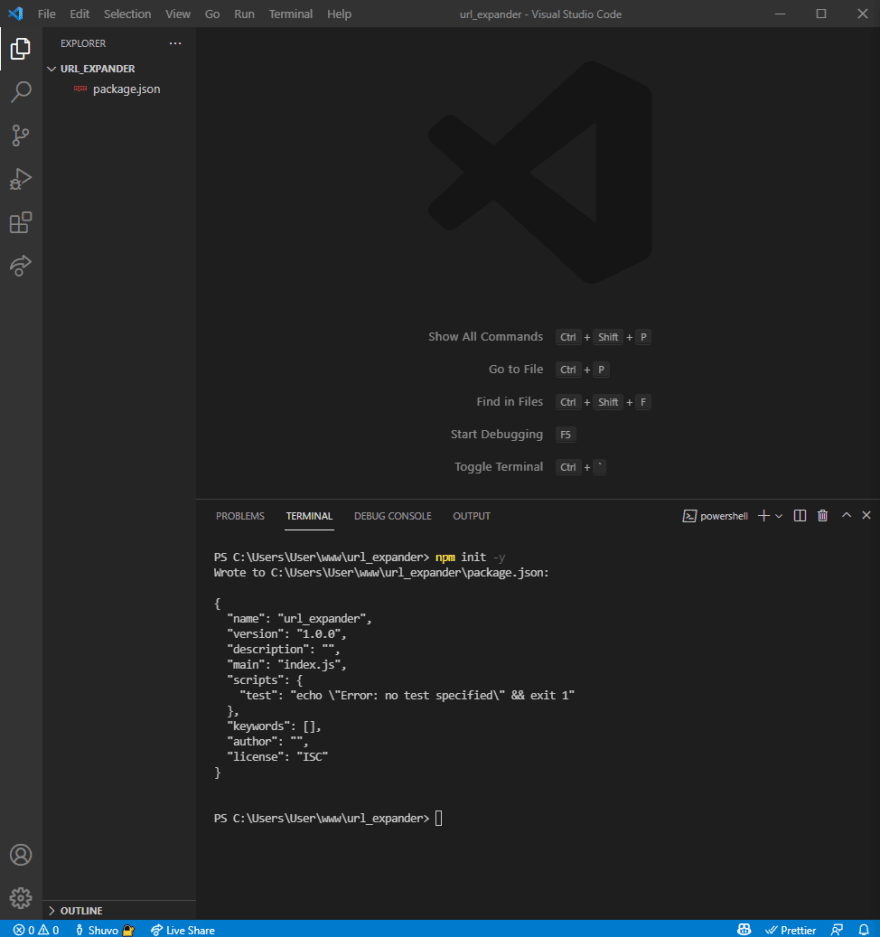Close the terminal panel
This screenshot has height=937, width=880.
tap(866, 515)
